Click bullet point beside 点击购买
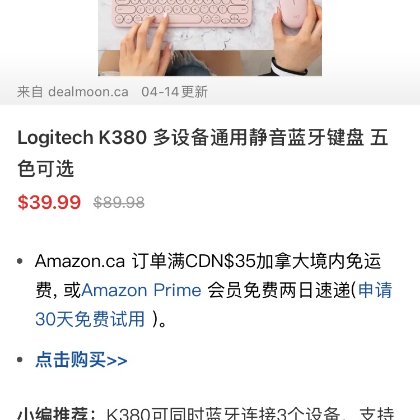This screenshot has height=420, width=420. coord(20,360)
